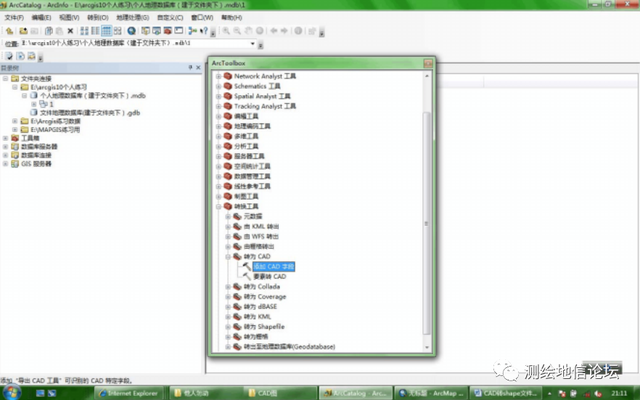Open the location path dropdown arrow

253,43
